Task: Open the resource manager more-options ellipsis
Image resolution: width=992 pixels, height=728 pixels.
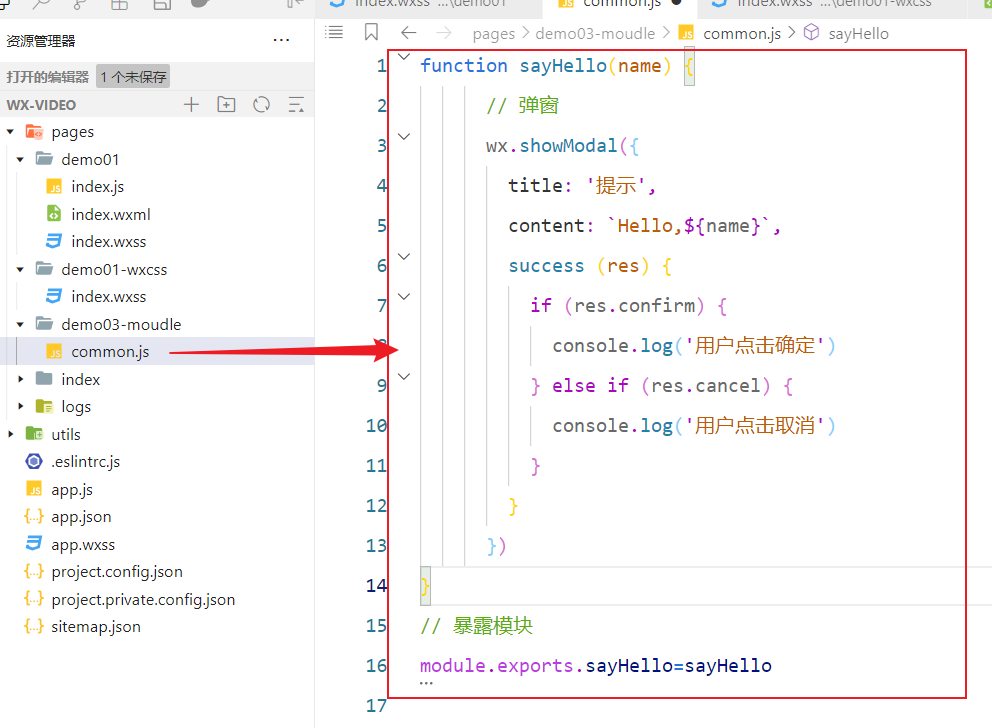Action: [281, 40]
